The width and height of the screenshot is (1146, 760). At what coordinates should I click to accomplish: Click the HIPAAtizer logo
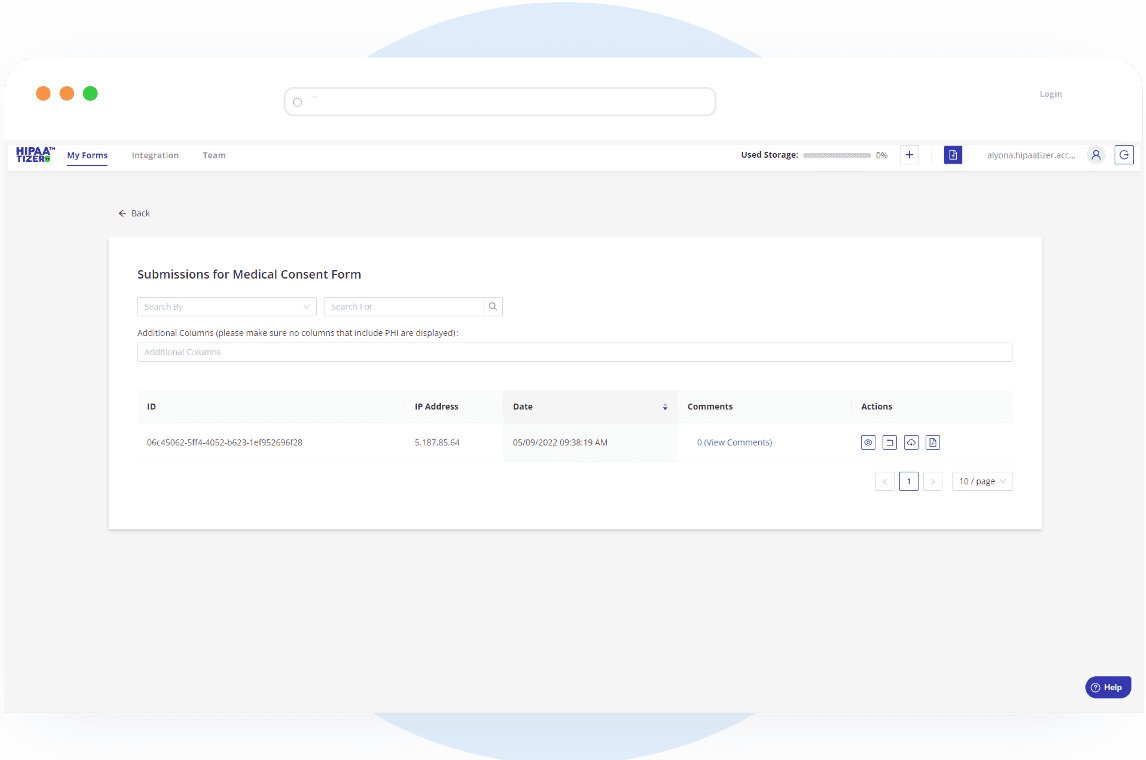34,154
